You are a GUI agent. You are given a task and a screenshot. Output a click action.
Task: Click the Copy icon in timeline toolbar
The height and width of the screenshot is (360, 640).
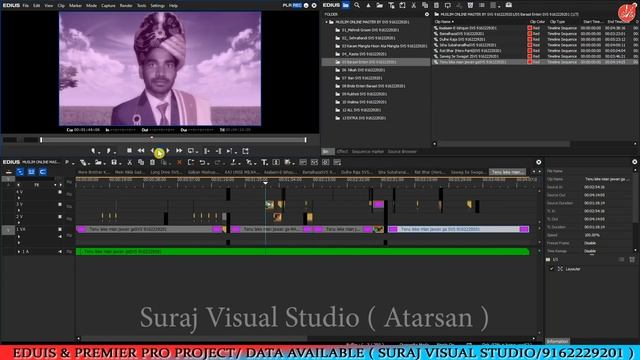[x=141, y=162]
